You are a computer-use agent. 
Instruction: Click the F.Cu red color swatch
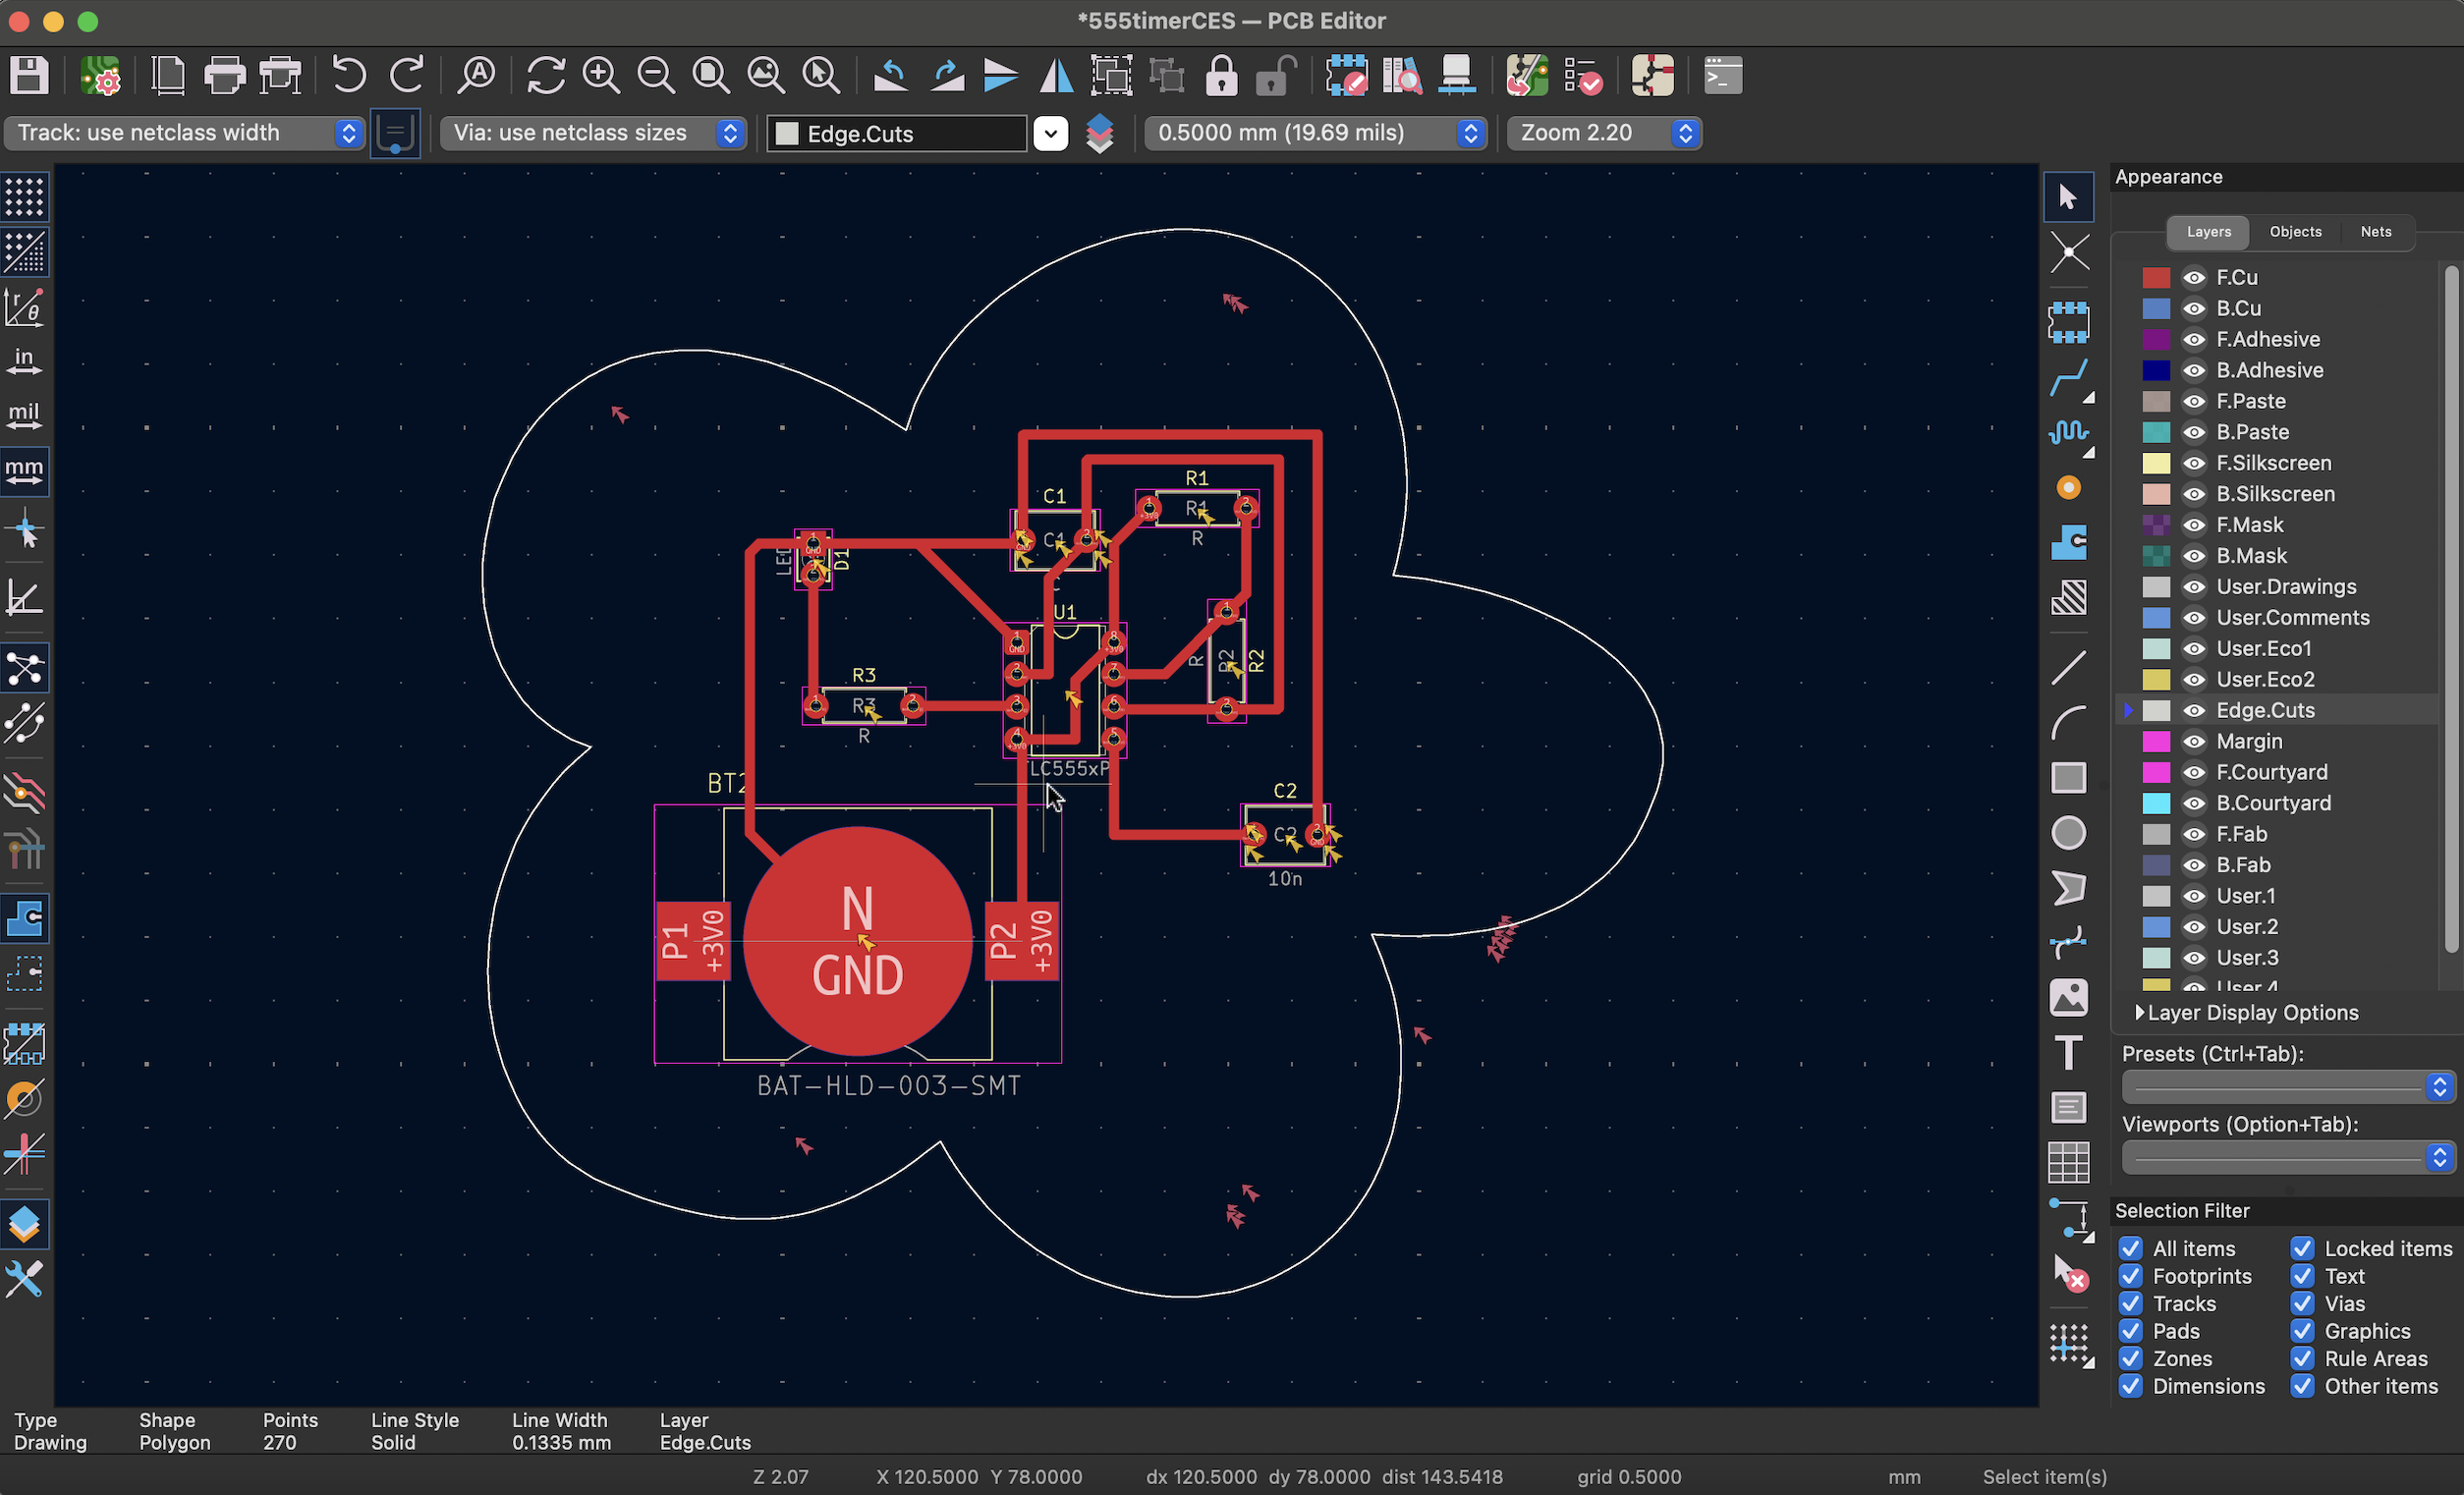2156,278
